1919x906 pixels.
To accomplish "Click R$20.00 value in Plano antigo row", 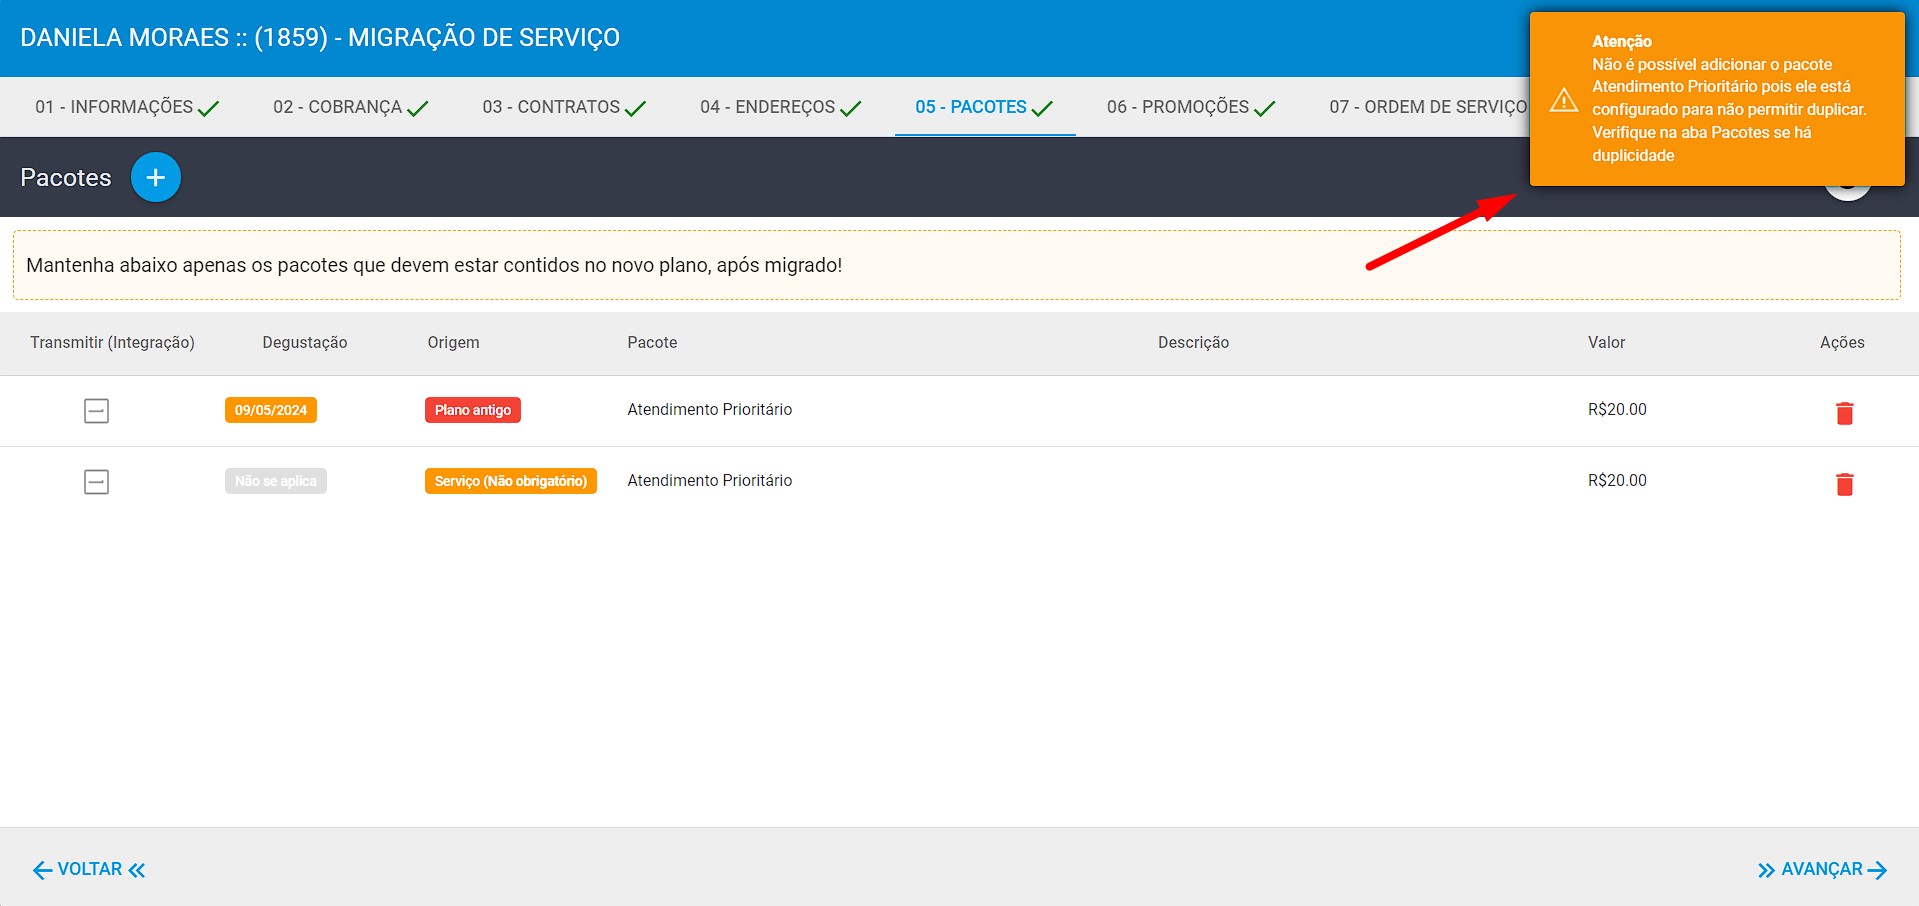I will point(1617,409).
